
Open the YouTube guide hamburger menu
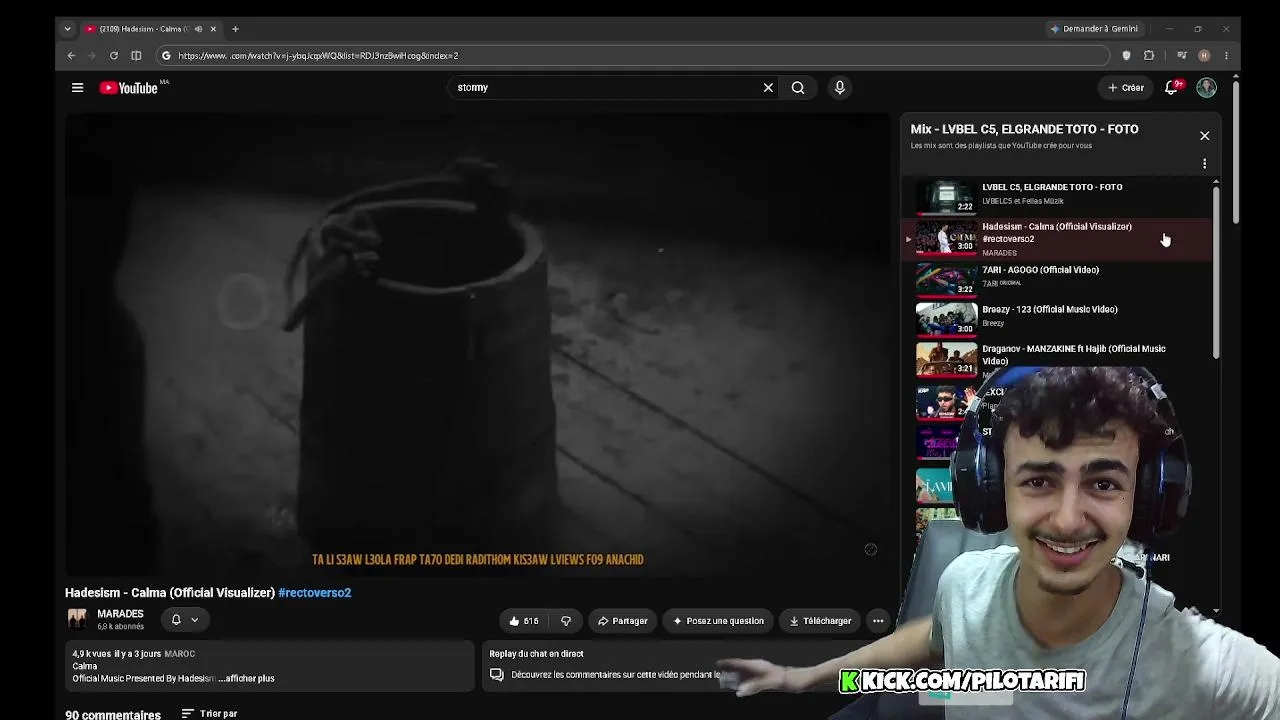77,88
